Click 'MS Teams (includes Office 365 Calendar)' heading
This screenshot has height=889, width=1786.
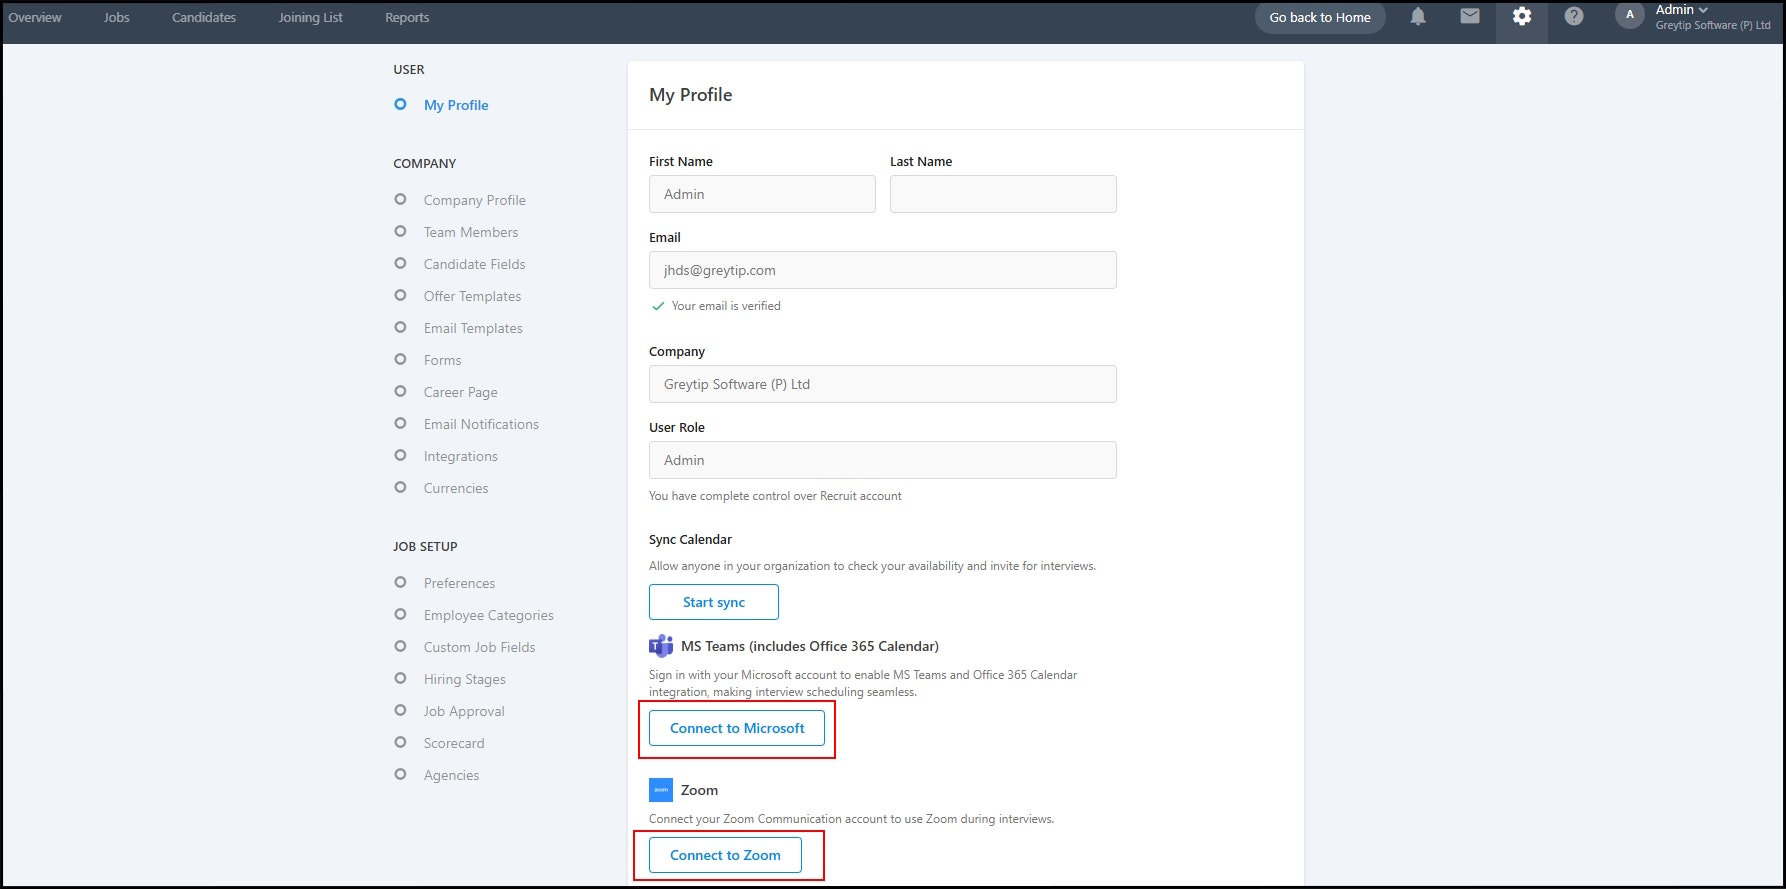810,646
